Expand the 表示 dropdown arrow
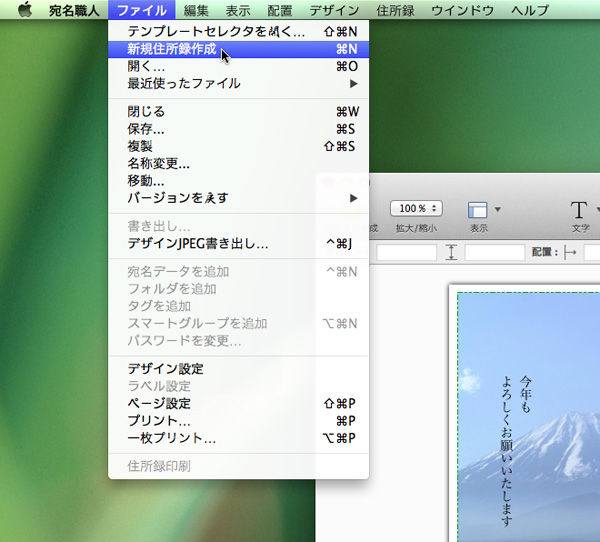This screenshot has height=542, width=600. point(497,209)
